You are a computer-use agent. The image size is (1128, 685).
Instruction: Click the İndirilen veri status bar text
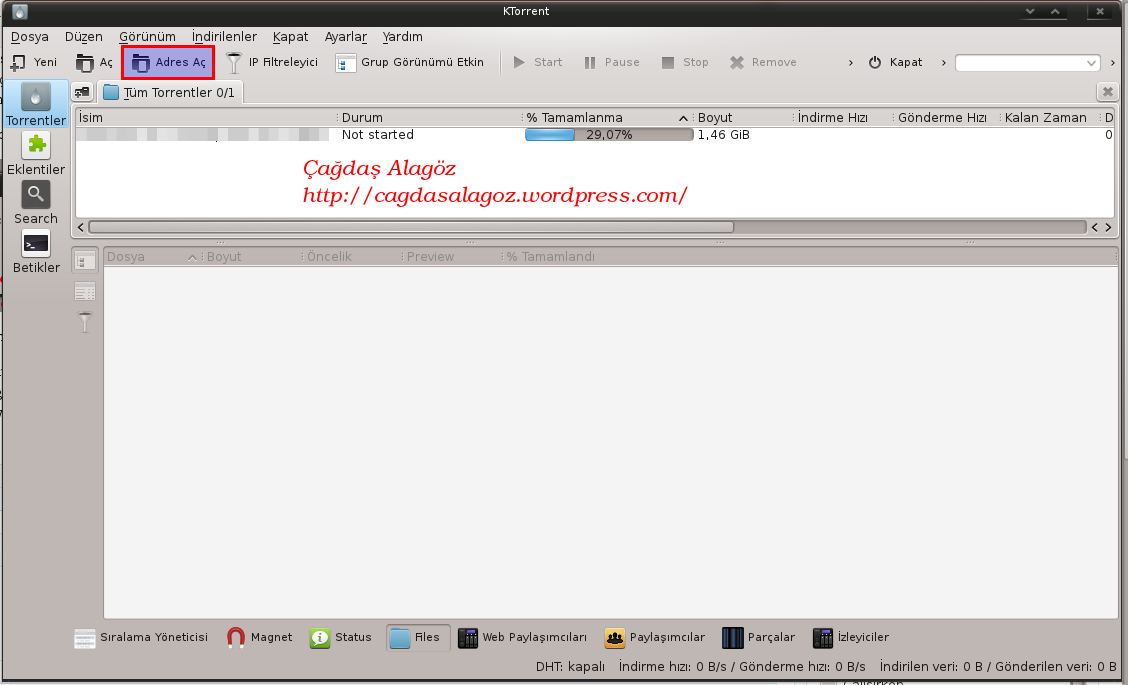pos(999,667)
